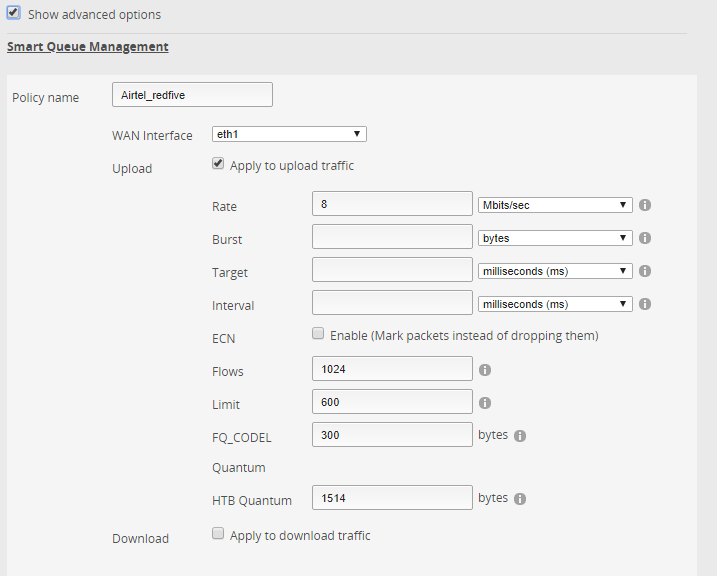Toggle Apply to upload traffic checkbox
Image resolution: width=717 pixels, height=576 pixels.
[x=218, y=164]
